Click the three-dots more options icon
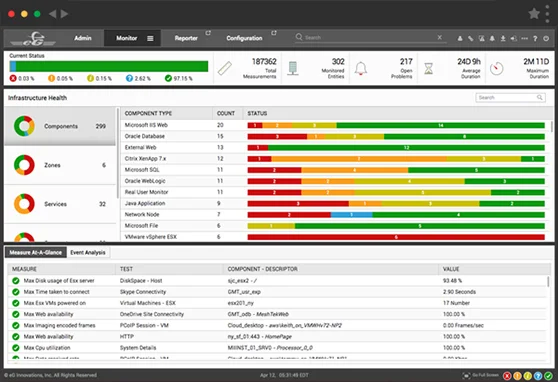This screenshot has height=382, width=558. tap(525, 38)
